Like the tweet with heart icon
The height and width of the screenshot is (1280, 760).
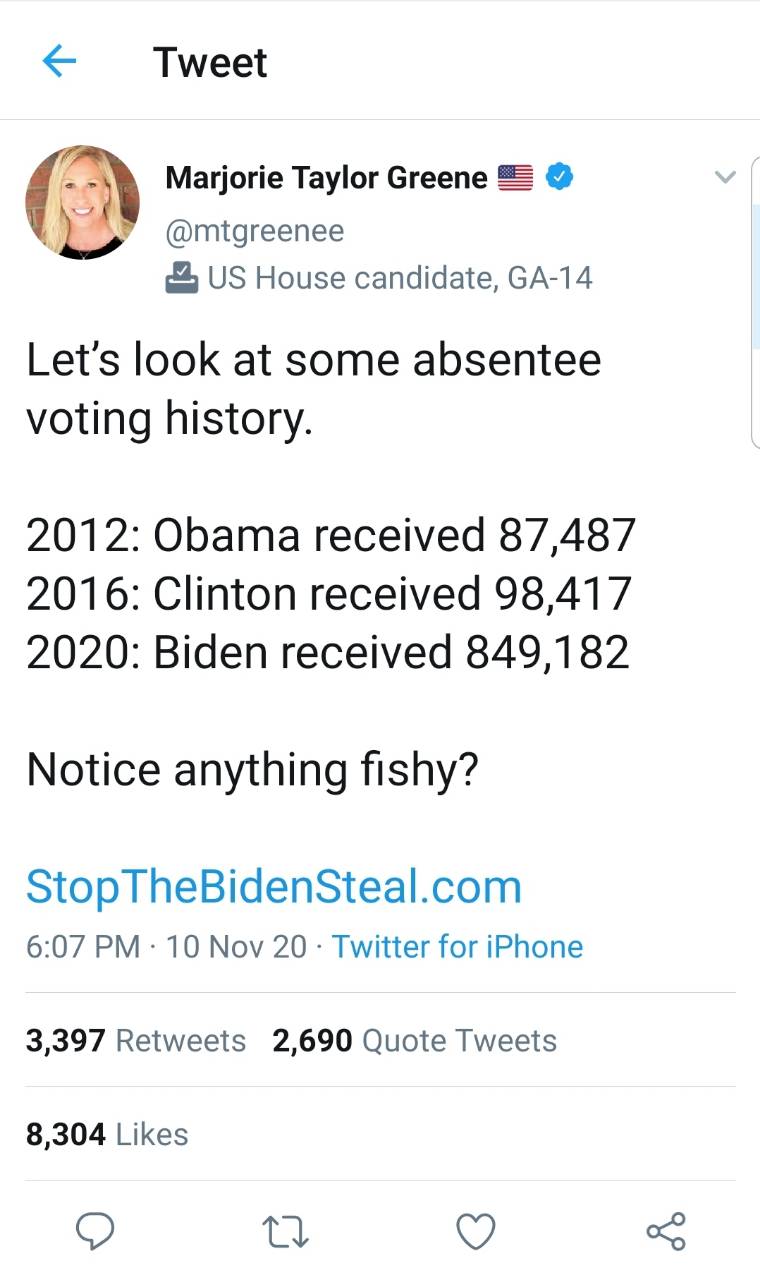click(x=476, y=1231)
